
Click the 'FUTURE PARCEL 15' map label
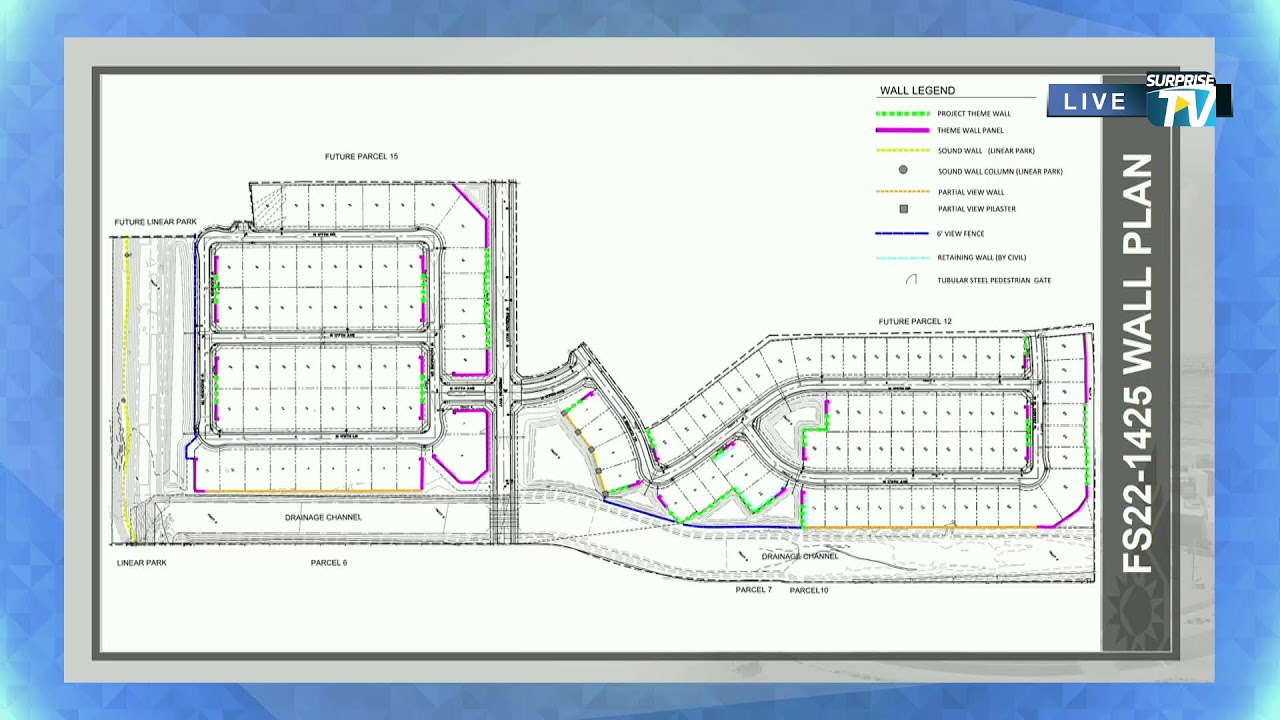point(361,157)
